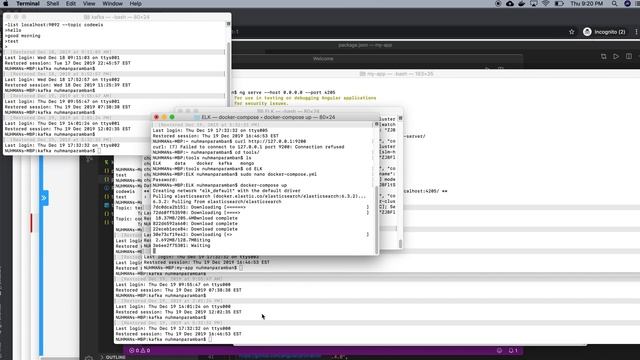The image size is (640, 360).
Task: Check the battery status icon
Action: (x=559, y=4)
